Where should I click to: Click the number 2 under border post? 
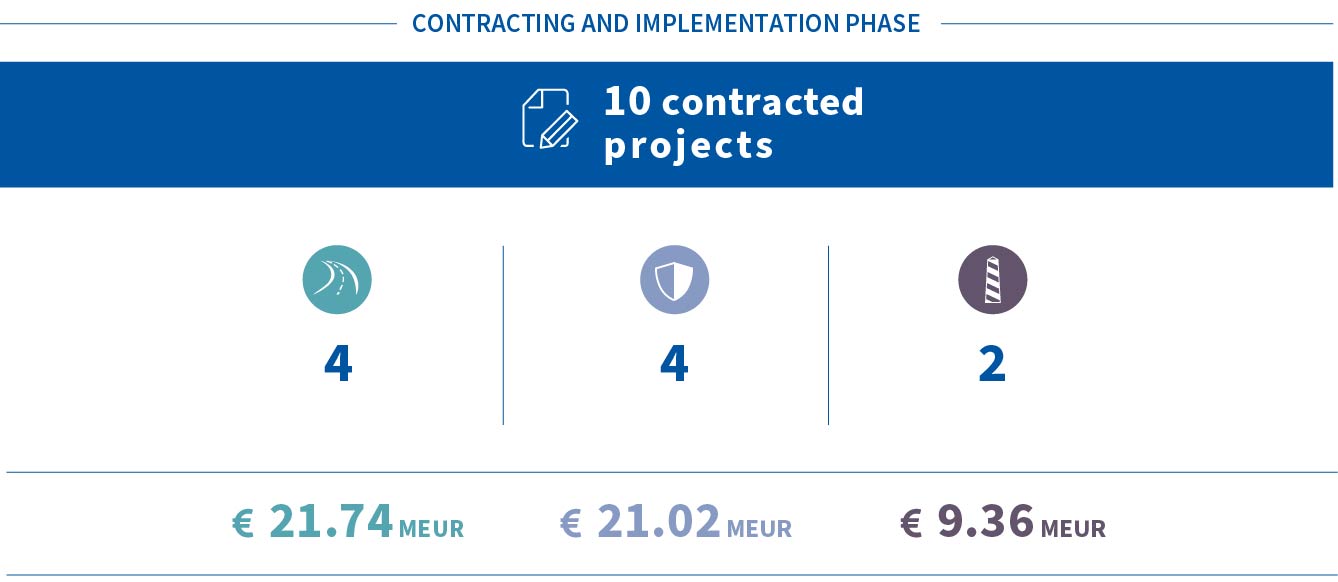pos(992,364)
